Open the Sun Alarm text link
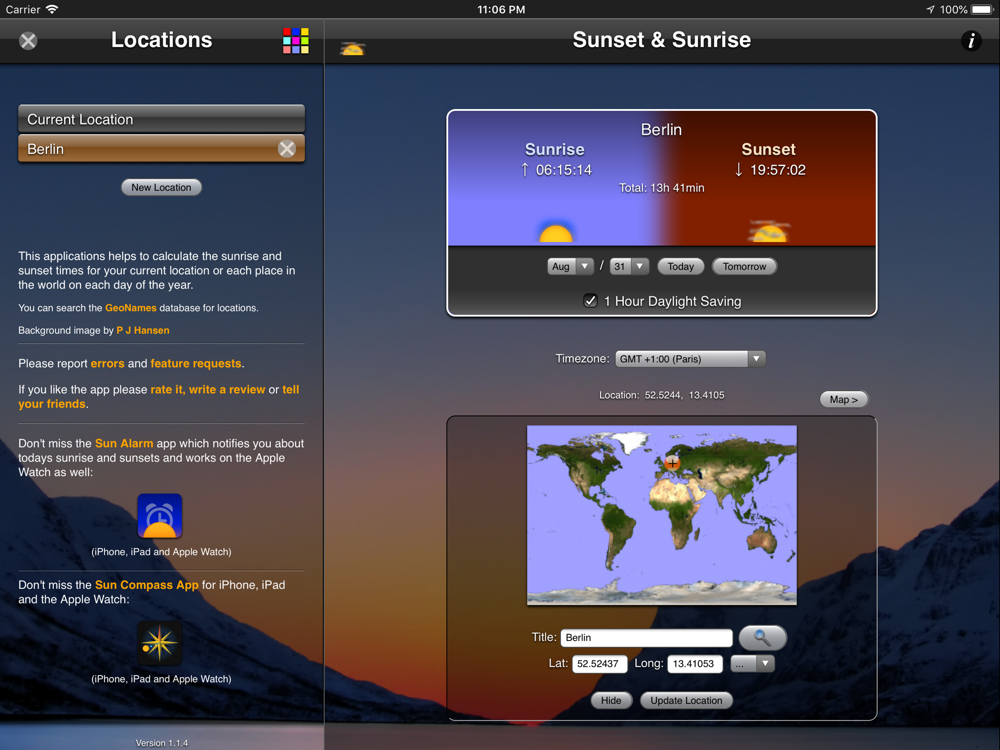The width and height of the screenshot is (1000, 750). (x=124, y=443)
